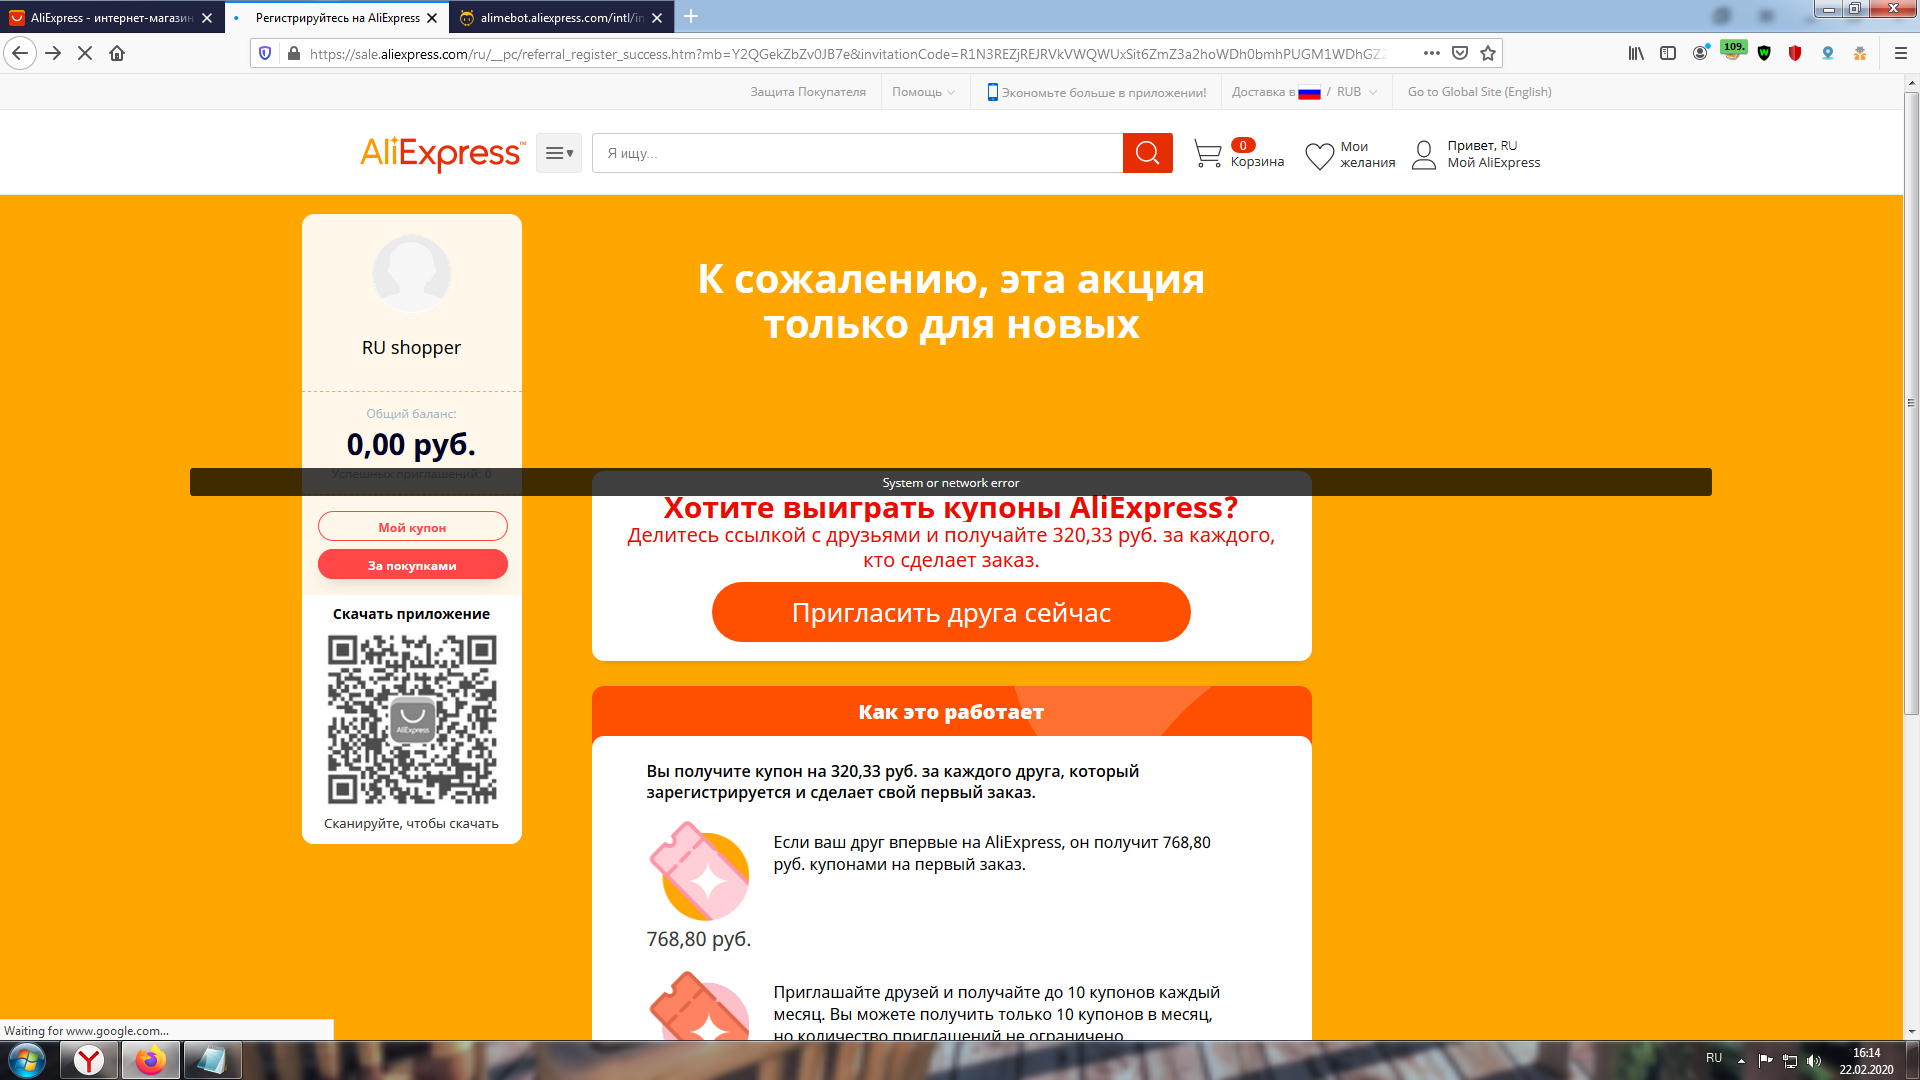Save page to Pocket
Image resolution: width=1920 pixels, height=1080 pixels.
(x=1460, y=53)
